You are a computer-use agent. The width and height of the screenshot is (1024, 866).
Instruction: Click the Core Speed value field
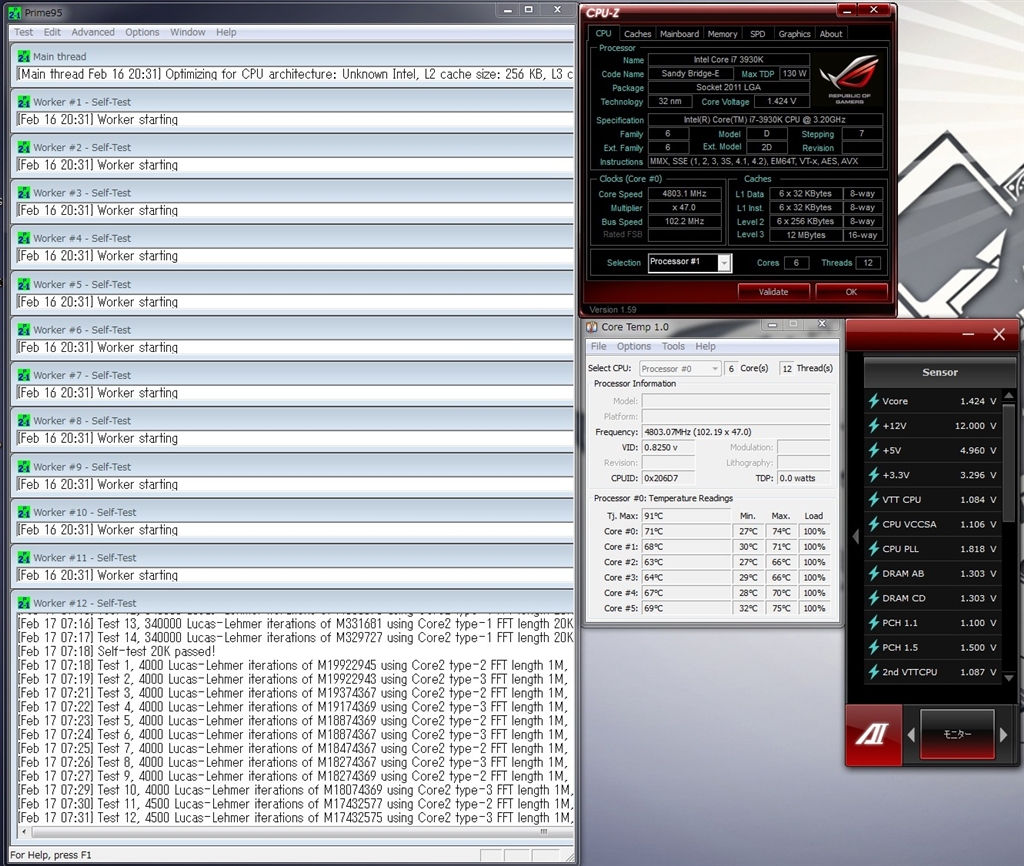coord(684,194)
